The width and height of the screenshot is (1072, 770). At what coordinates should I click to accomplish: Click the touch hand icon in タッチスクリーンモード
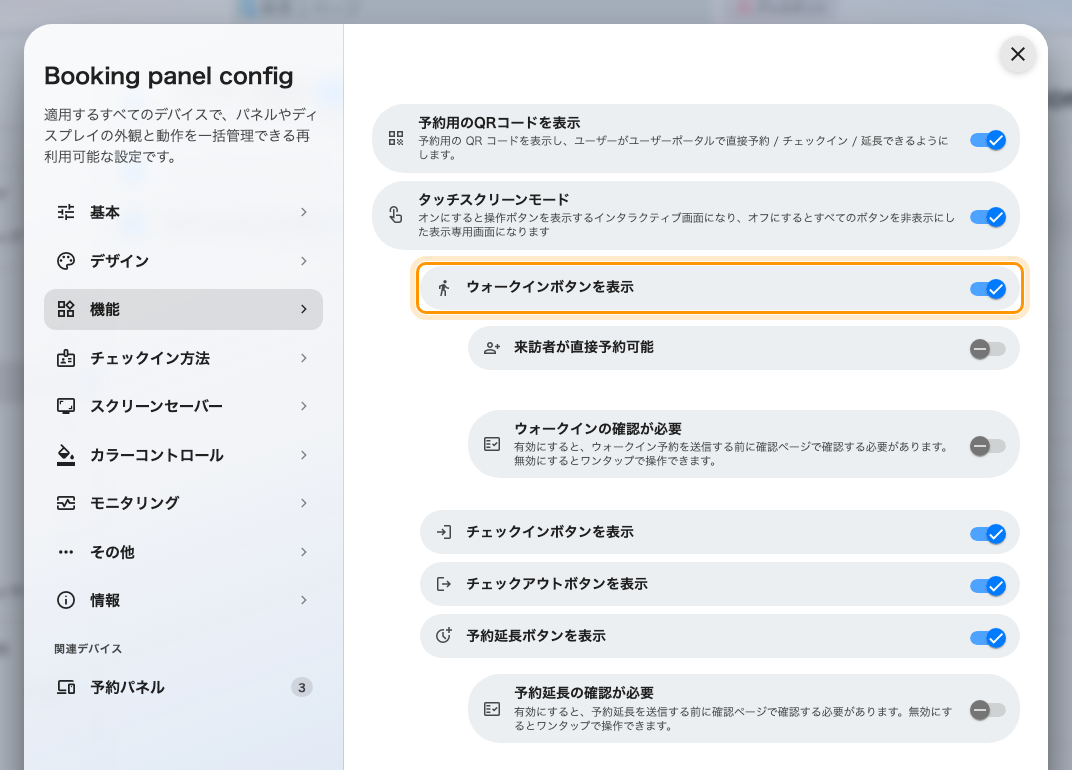point(396,215)
